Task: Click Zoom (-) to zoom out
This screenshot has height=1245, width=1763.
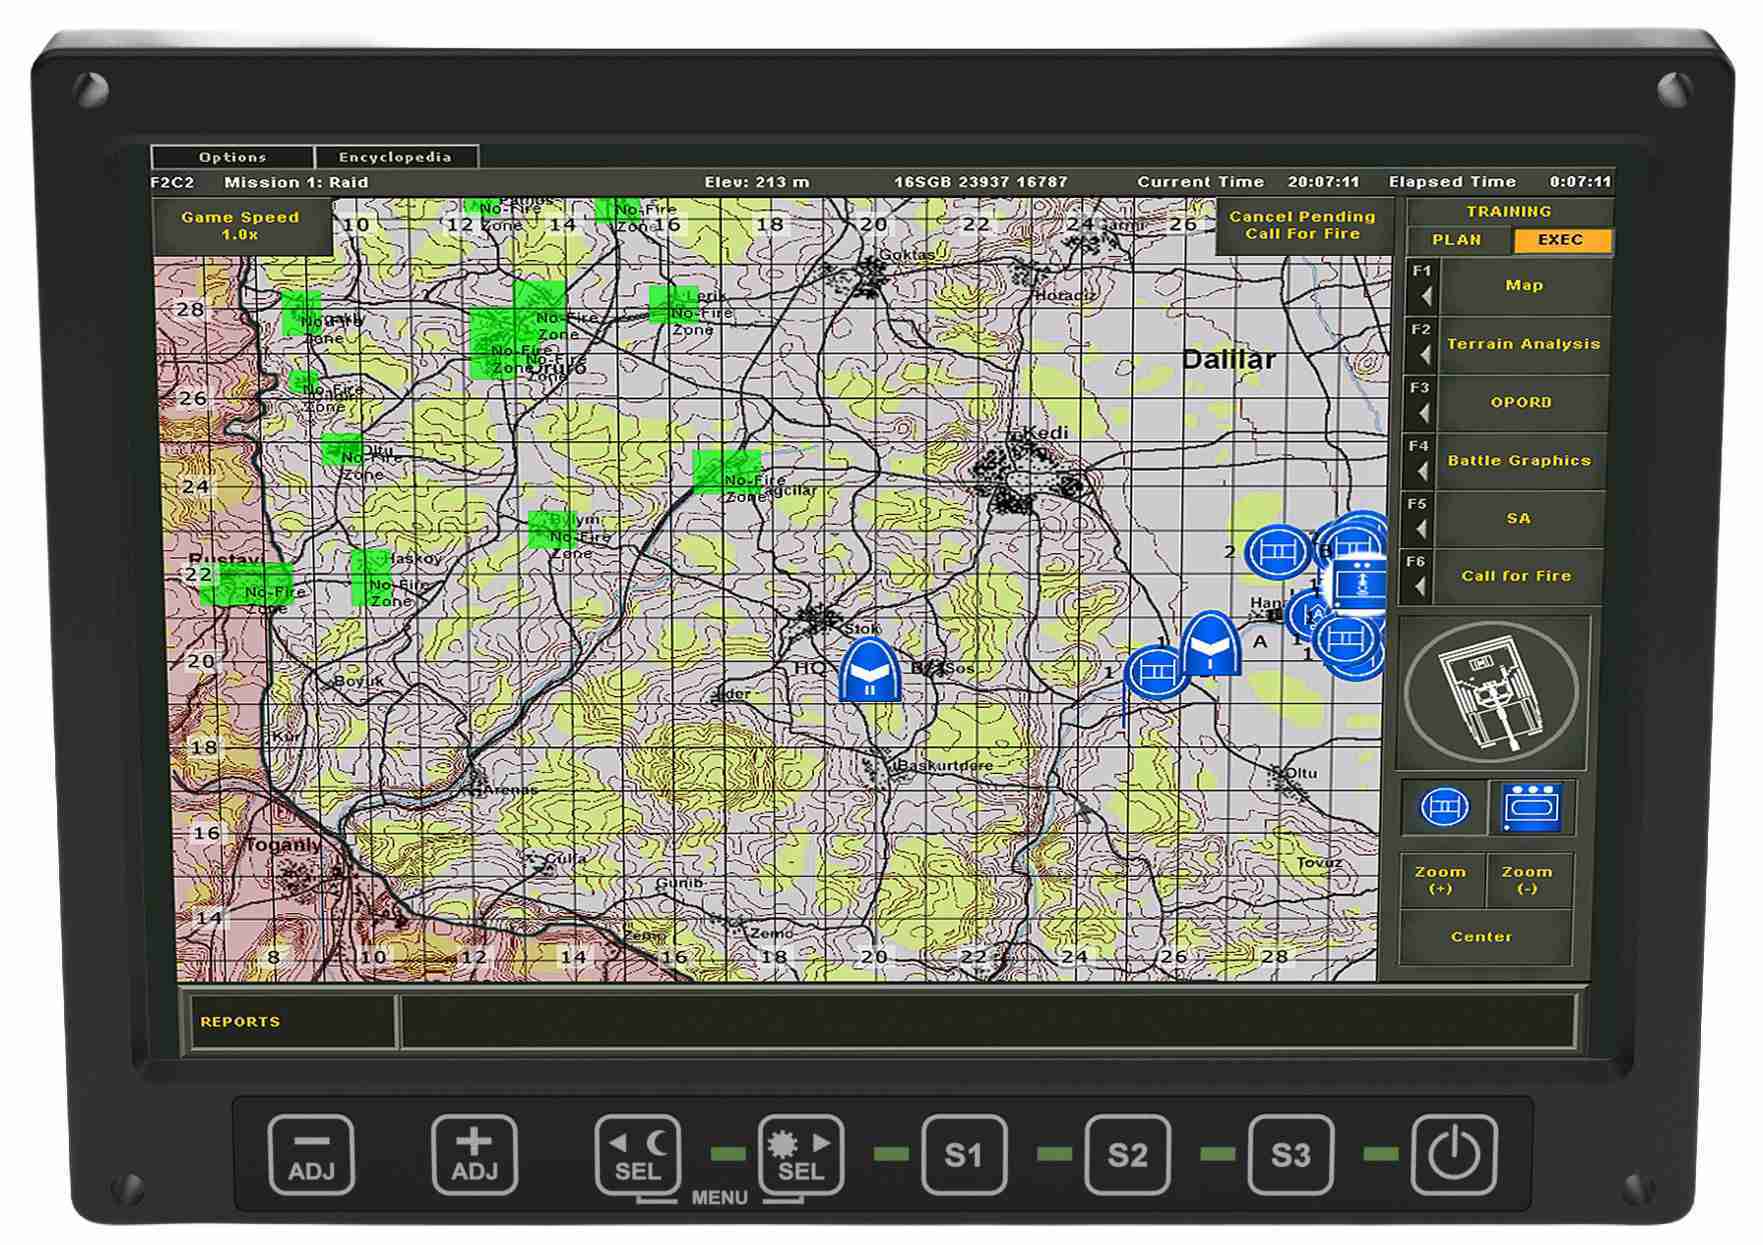Action: pos(1528,880)
